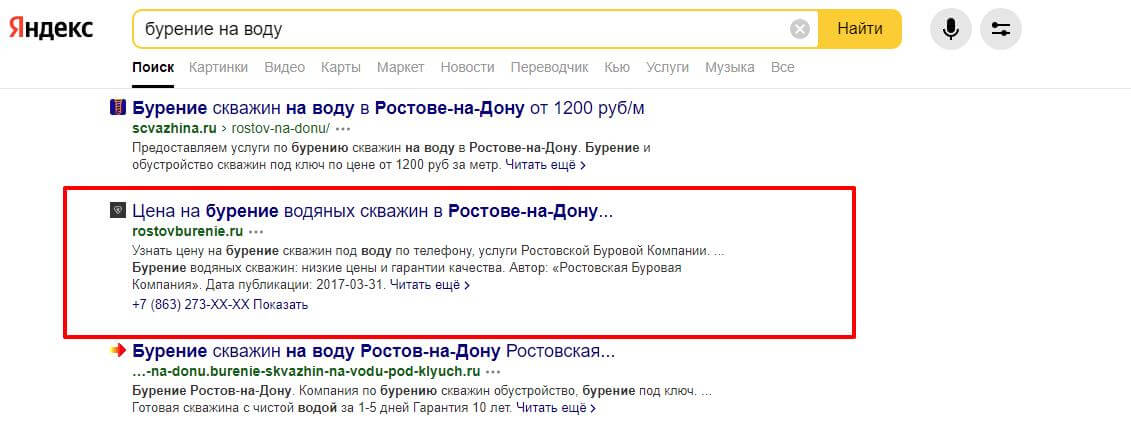The image size is (1131, 429).
Task: Expand 'Читать ещё' in the third result snippet
Action: [x=556, y=408]
